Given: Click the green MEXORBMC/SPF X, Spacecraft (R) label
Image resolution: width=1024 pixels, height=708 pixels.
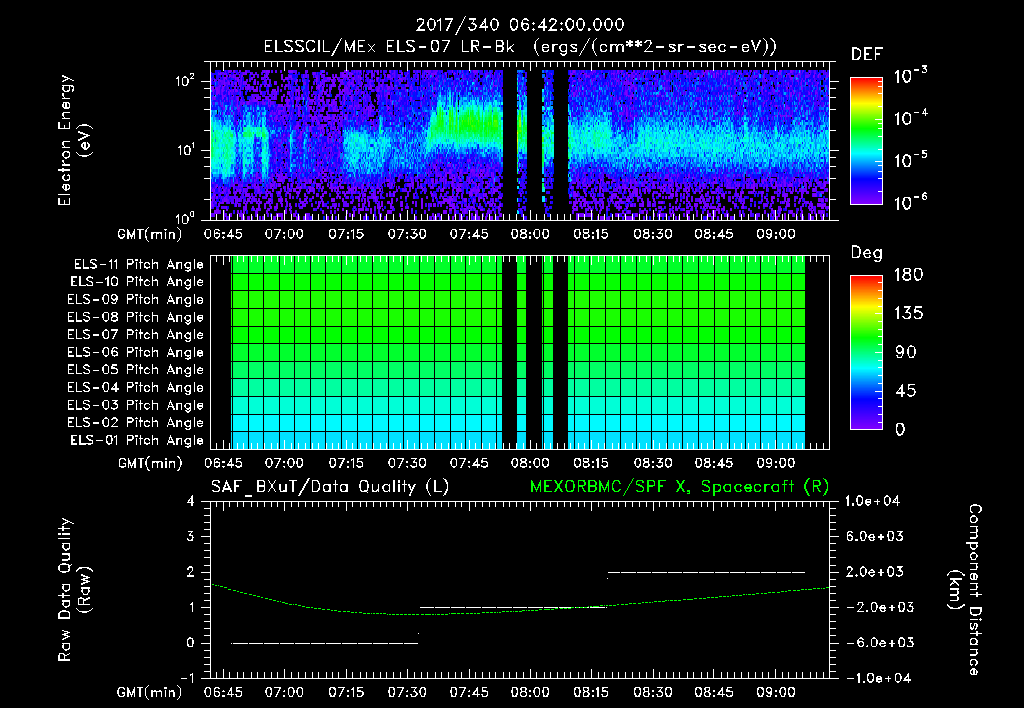Looking at the screenshot, I should click(x=679, y=487).
